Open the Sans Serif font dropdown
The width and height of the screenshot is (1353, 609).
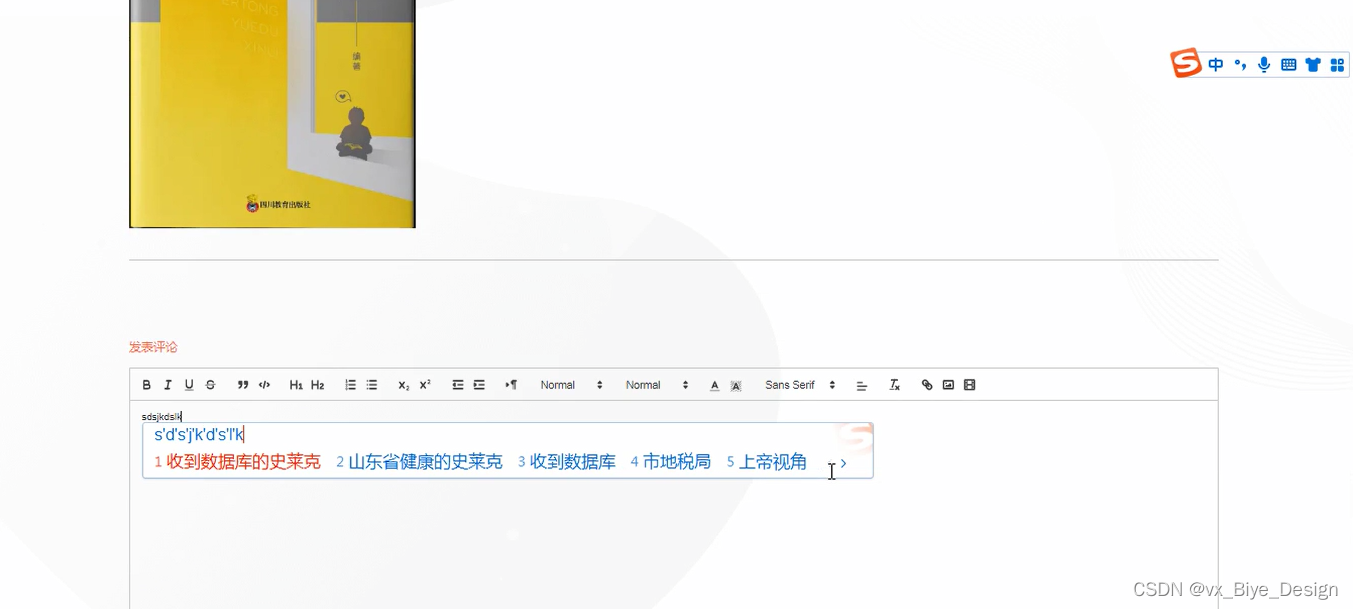point(800,385)
